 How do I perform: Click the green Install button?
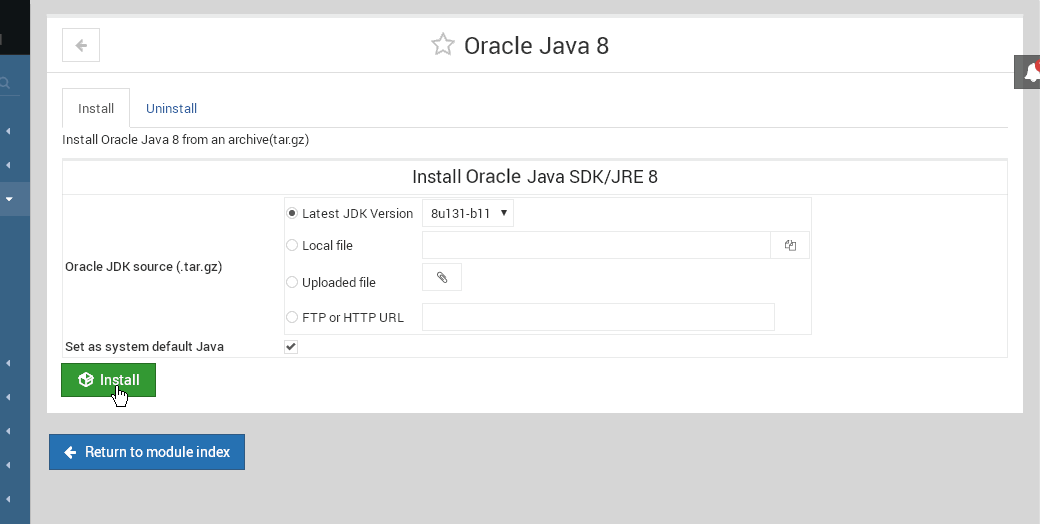(x=108, y=380)
